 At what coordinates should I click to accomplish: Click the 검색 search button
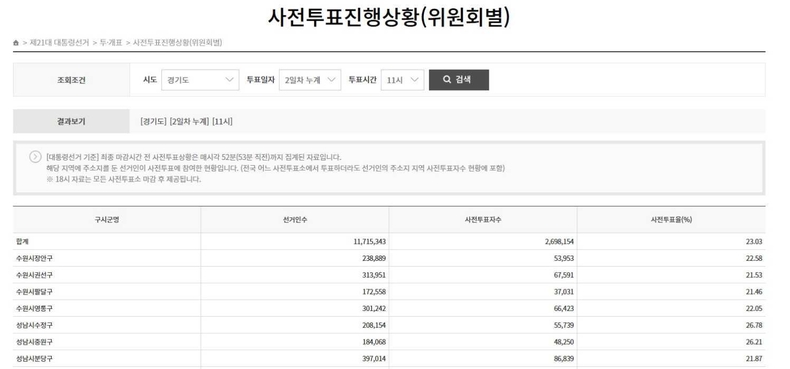click(458, 80)
